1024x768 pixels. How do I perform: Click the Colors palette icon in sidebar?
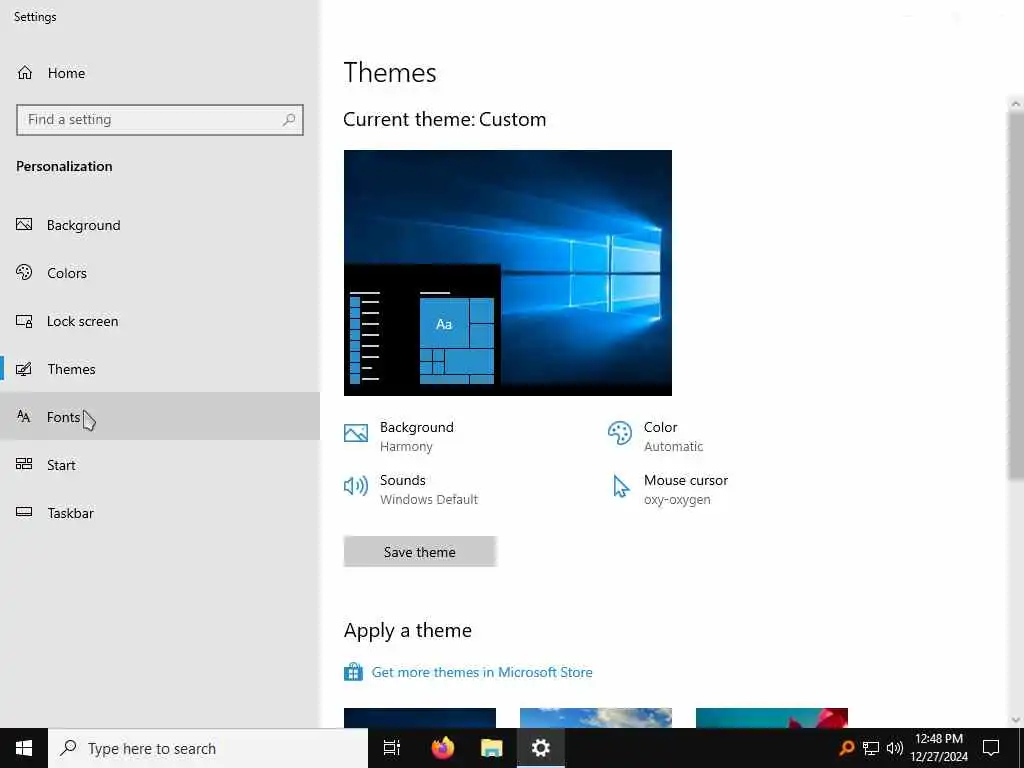coord(24,272)
